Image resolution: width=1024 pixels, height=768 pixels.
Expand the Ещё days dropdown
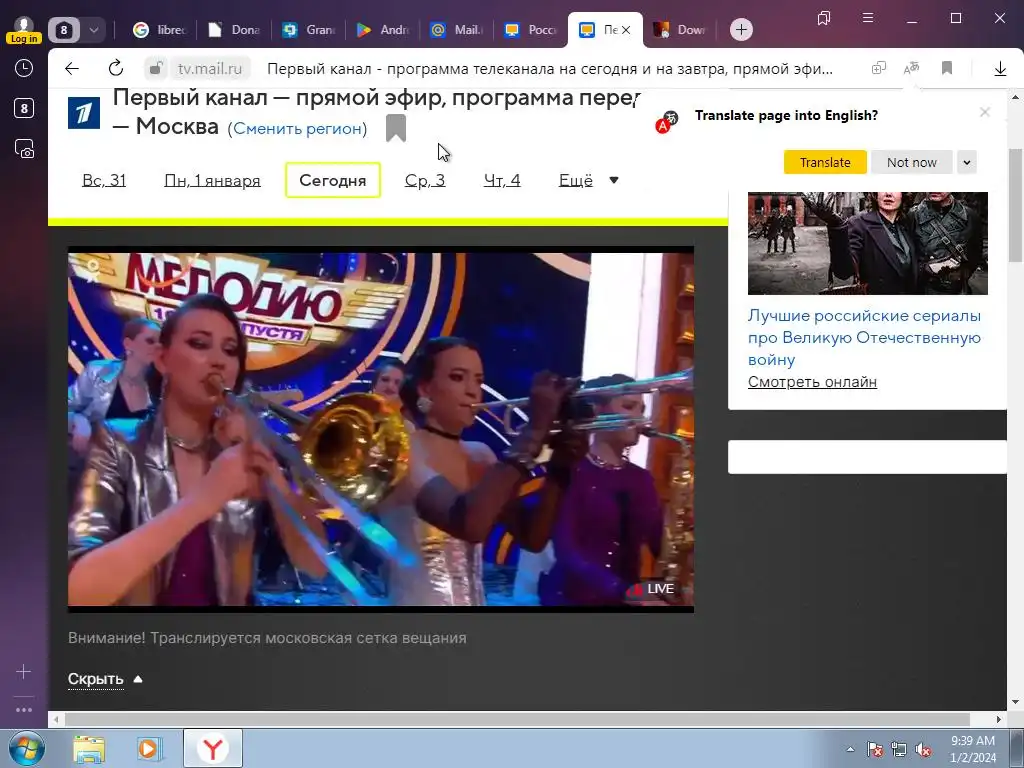pos(588,180)
